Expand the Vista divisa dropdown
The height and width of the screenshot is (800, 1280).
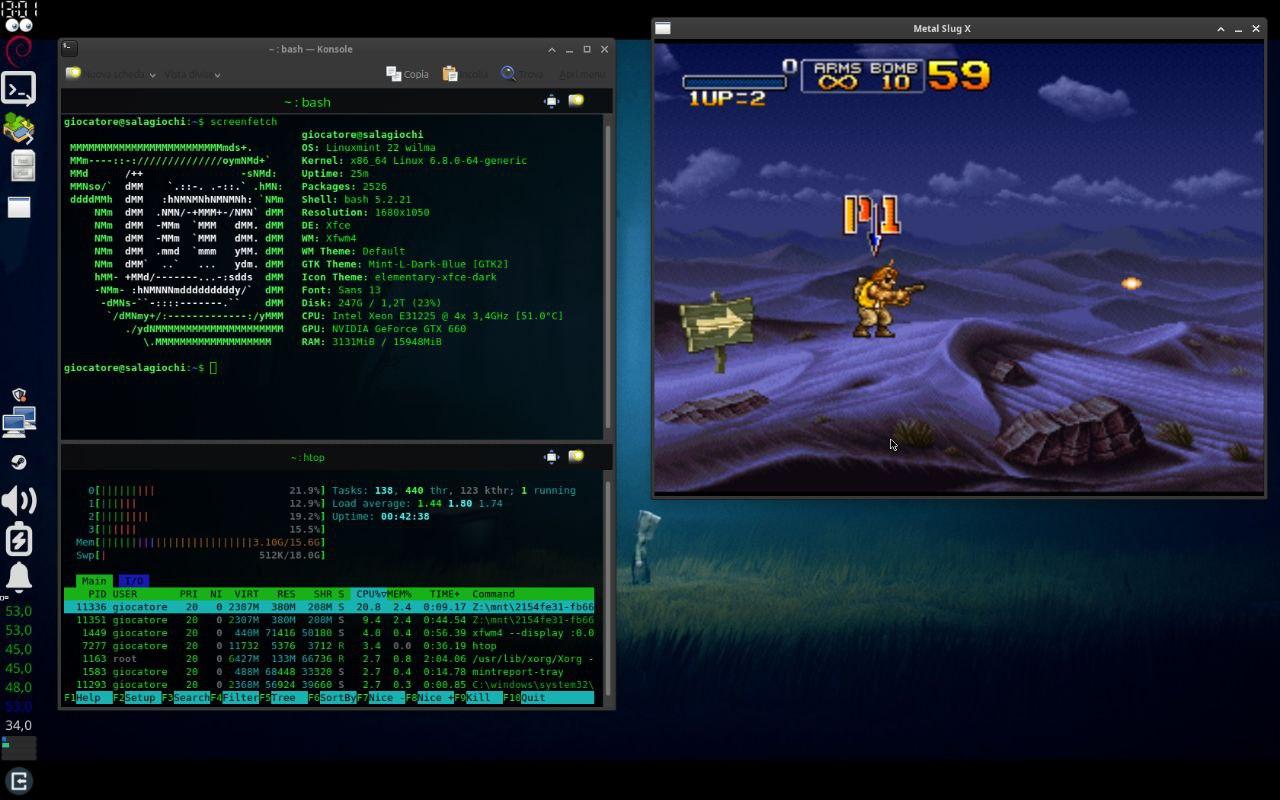[x=217, y=75]
